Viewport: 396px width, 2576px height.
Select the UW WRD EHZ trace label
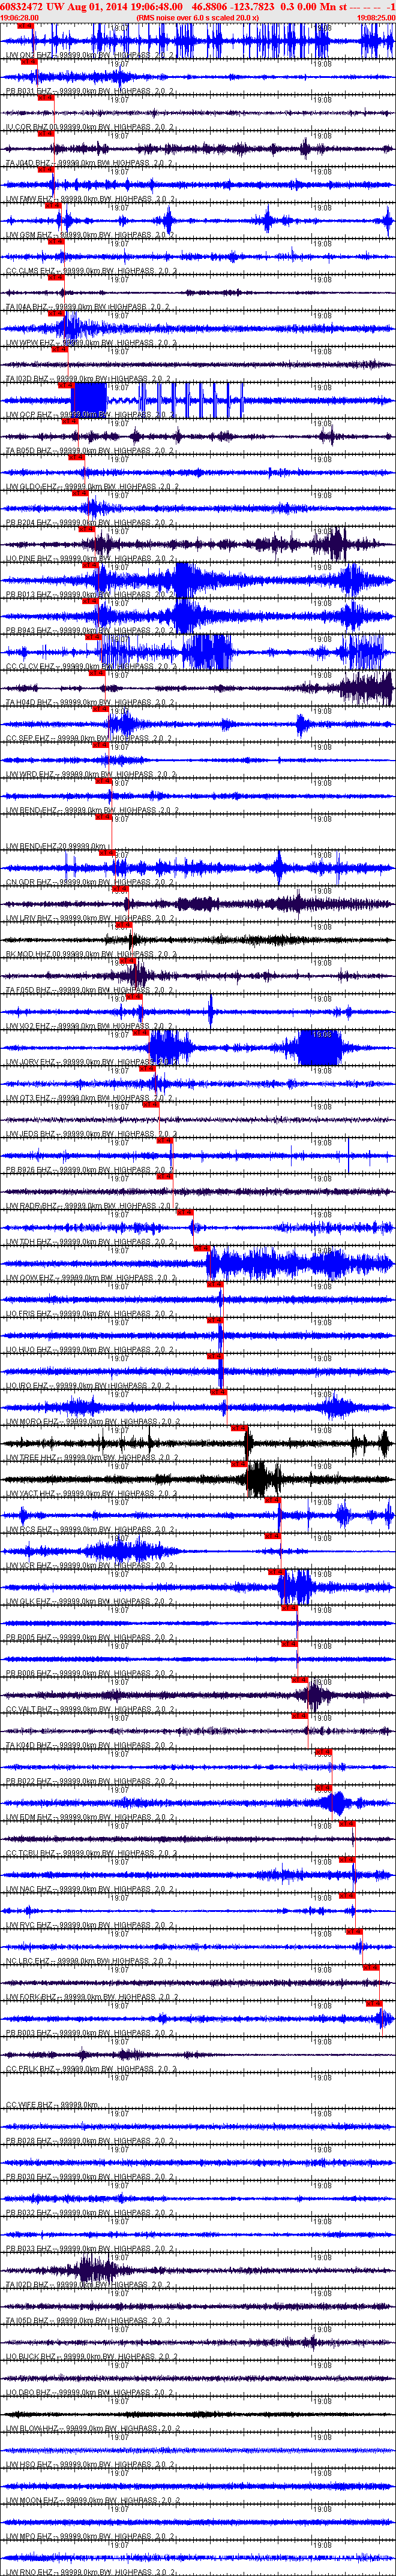click(91, 775)
